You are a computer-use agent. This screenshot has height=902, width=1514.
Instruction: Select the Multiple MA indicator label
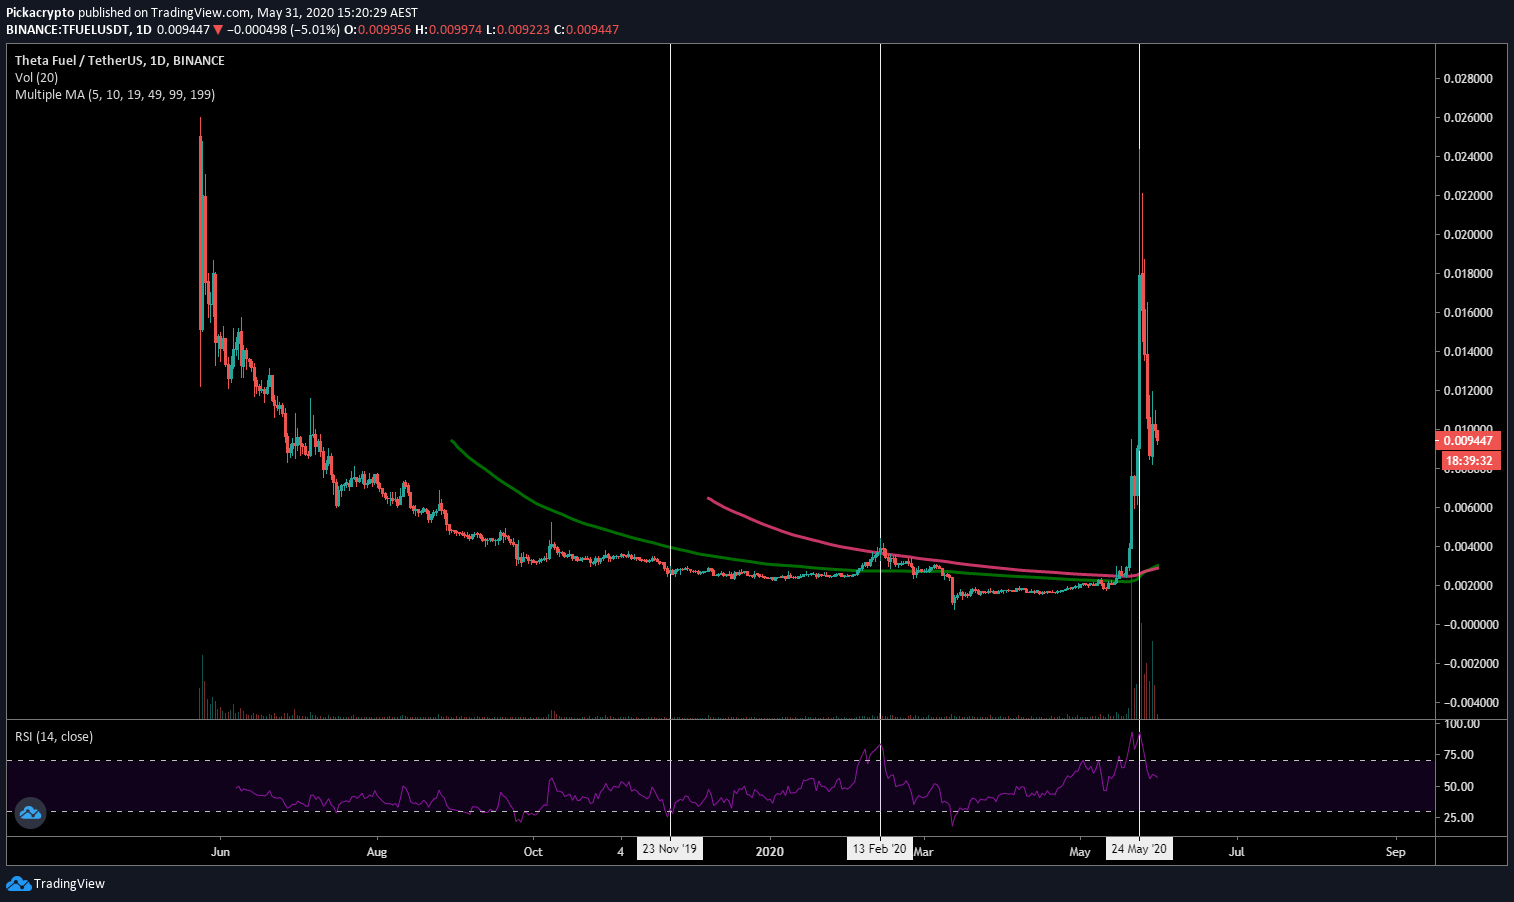115,95
